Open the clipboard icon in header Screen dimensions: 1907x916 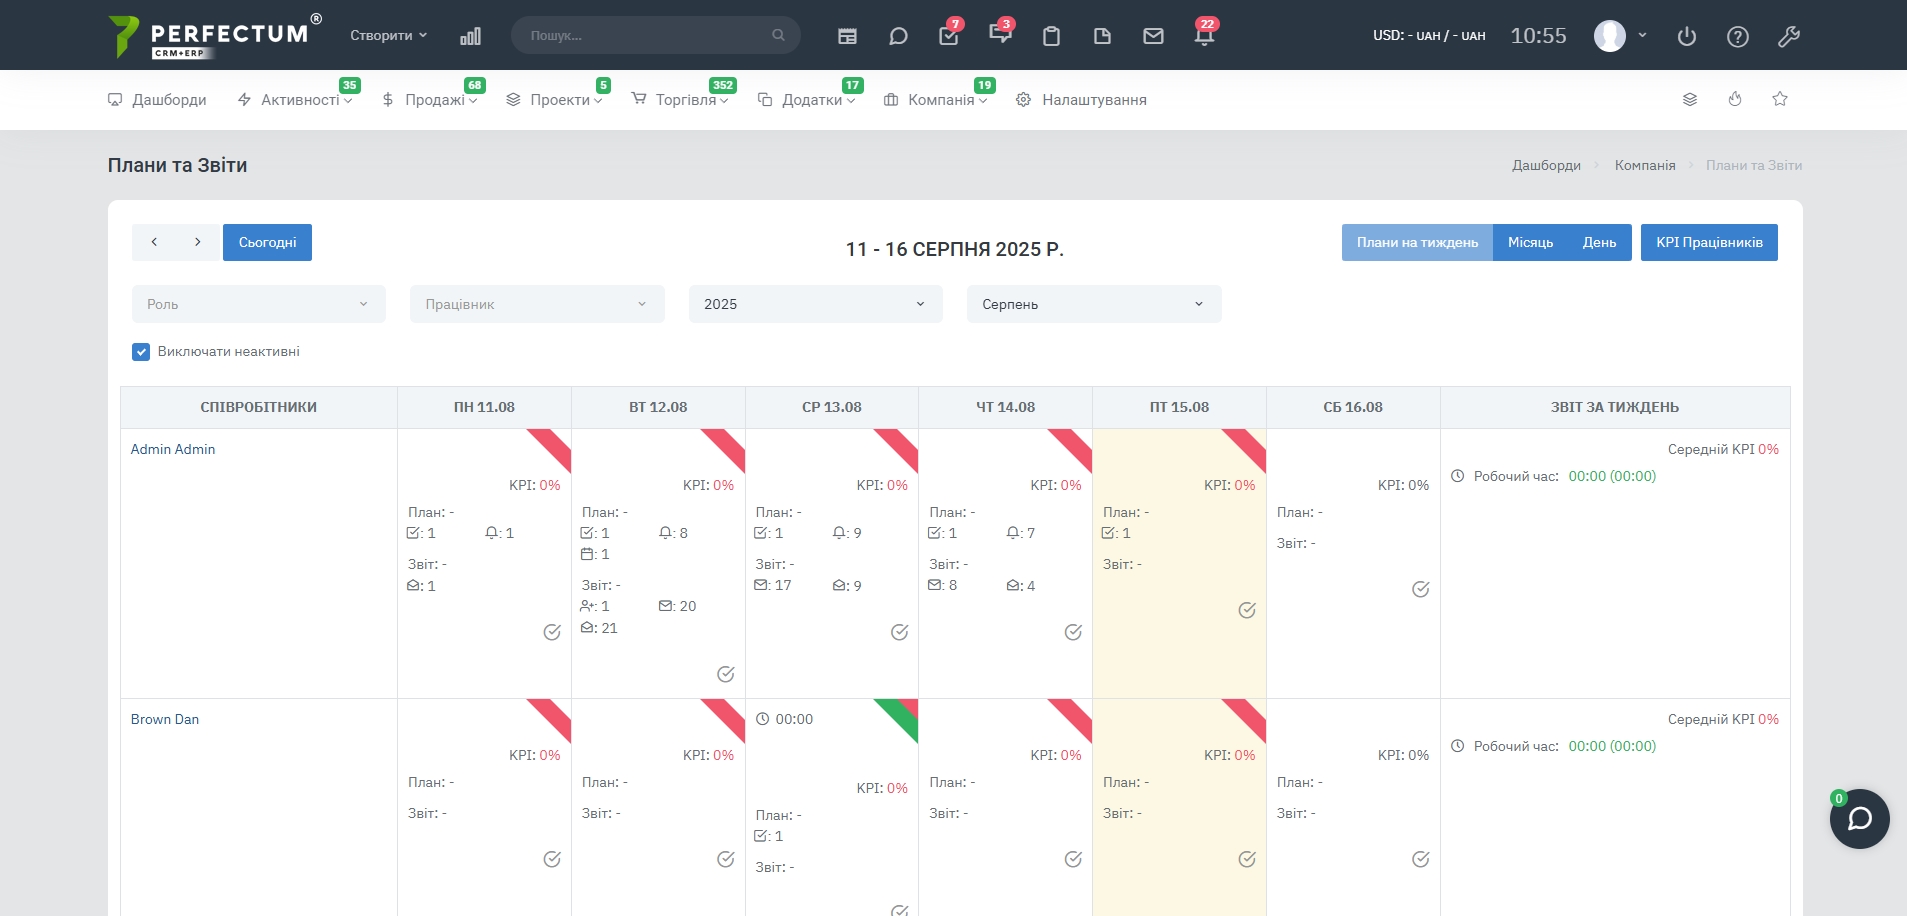click(1051, 36)
